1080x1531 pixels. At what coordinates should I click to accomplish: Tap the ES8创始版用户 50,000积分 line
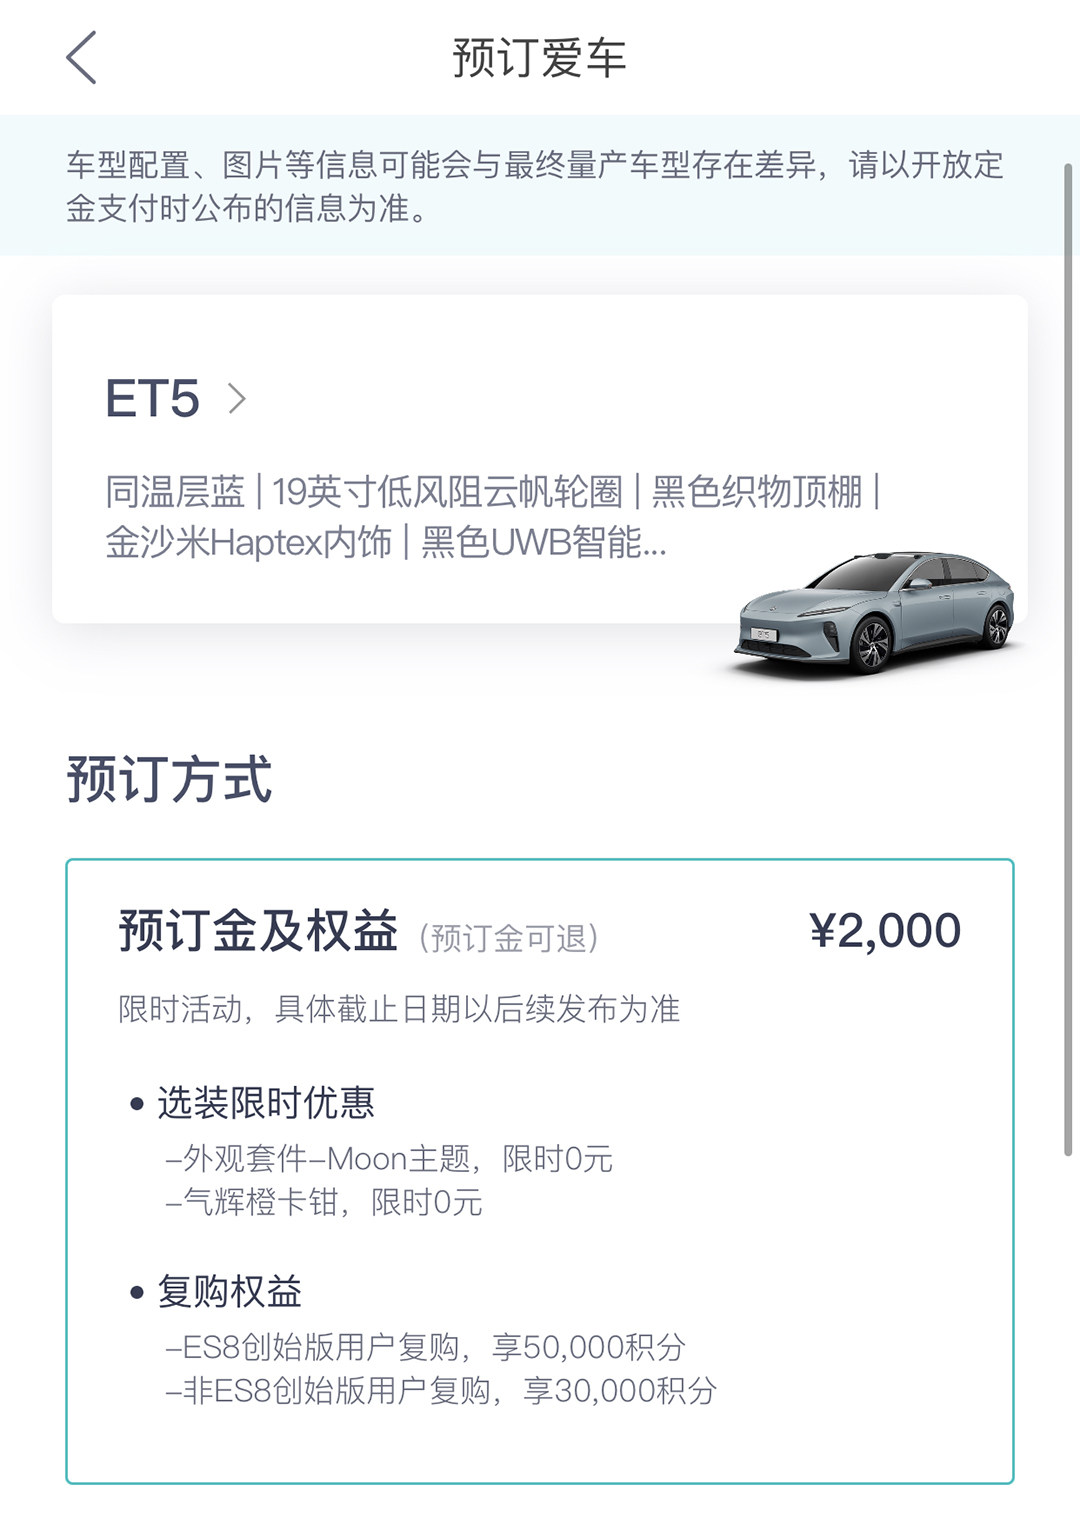pos(426,1347)
